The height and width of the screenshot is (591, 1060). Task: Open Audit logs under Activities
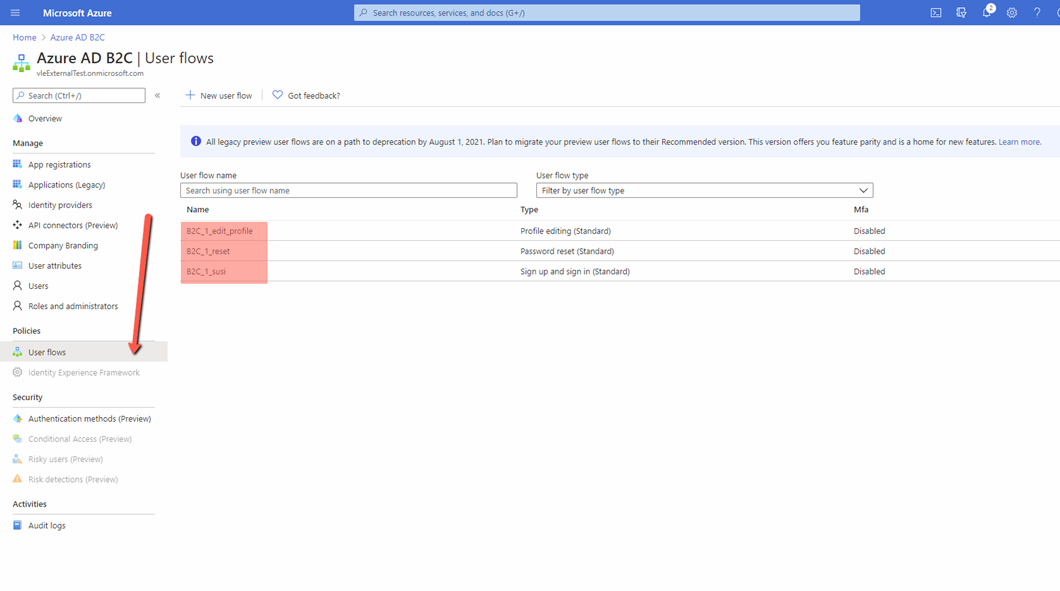pos(47,526)
